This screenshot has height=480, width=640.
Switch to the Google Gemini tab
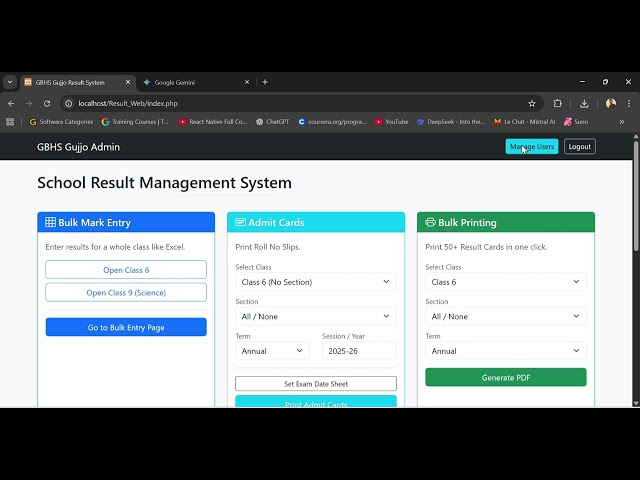(196, 82)
